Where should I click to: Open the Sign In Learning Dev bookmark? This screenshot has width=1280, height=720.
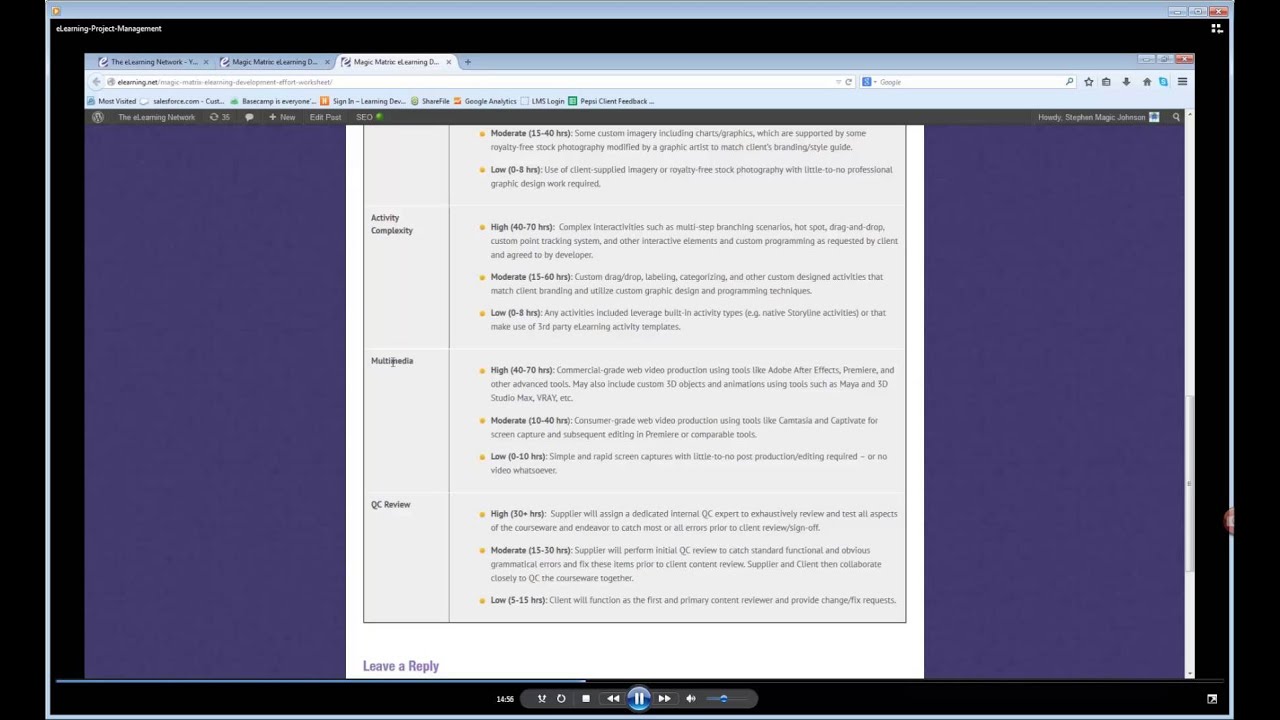[363, 101]
